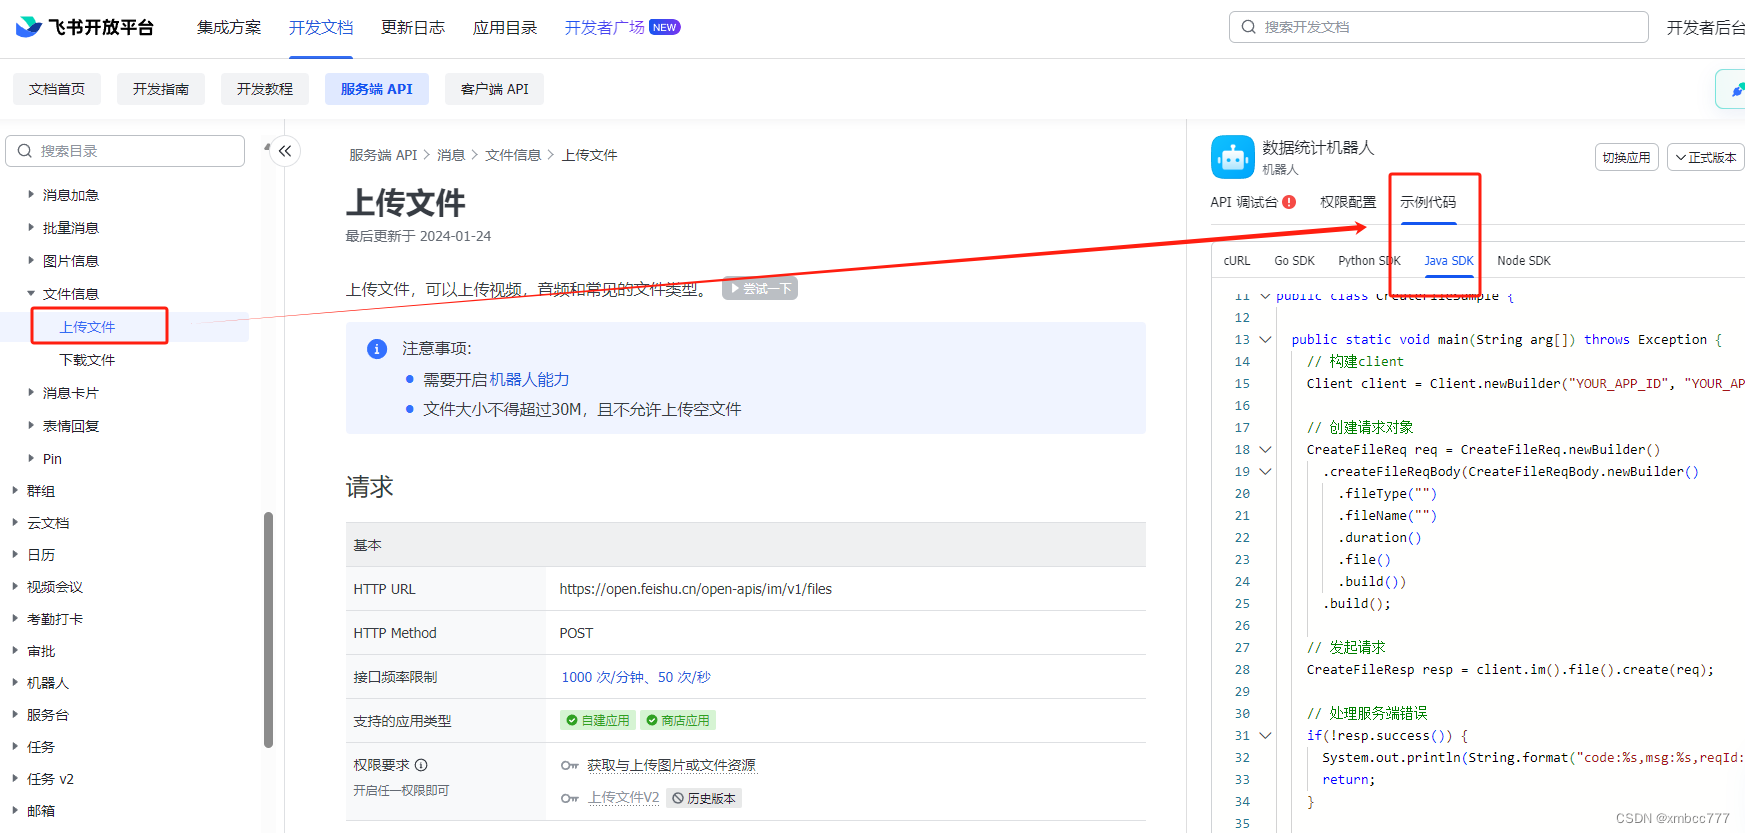
Task: Open 应用目录 in top navigation
Action: pos(505,27)
